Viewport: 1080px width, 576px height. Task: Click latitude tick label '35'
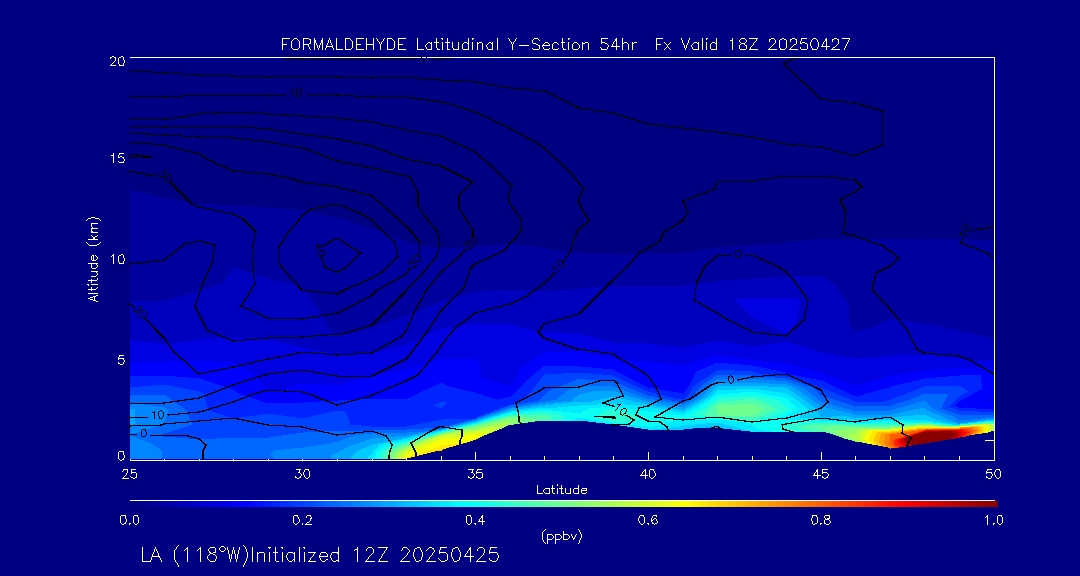[x=475, y=473]
